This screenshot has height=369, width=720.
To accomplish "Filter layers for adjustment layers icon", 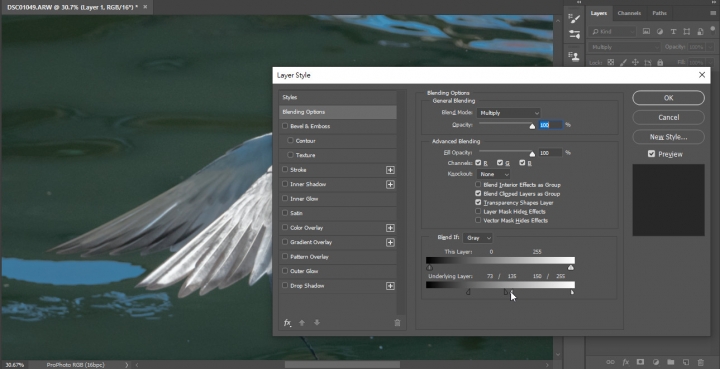I will 660,32.
